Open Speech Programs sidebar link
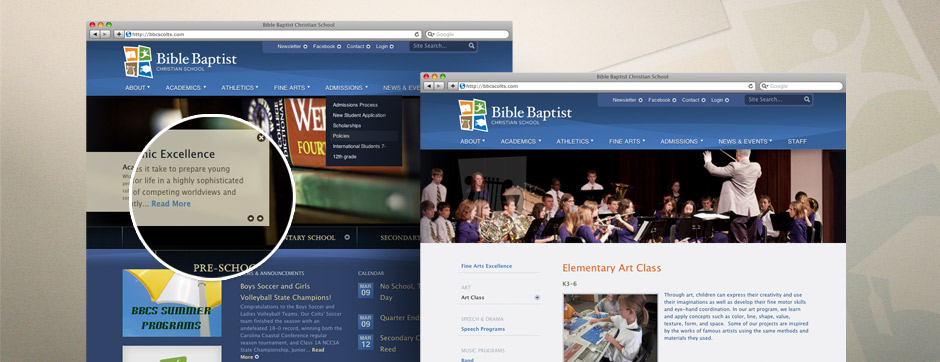This screenshot has height=362, width=940. [x=483, y=329]
